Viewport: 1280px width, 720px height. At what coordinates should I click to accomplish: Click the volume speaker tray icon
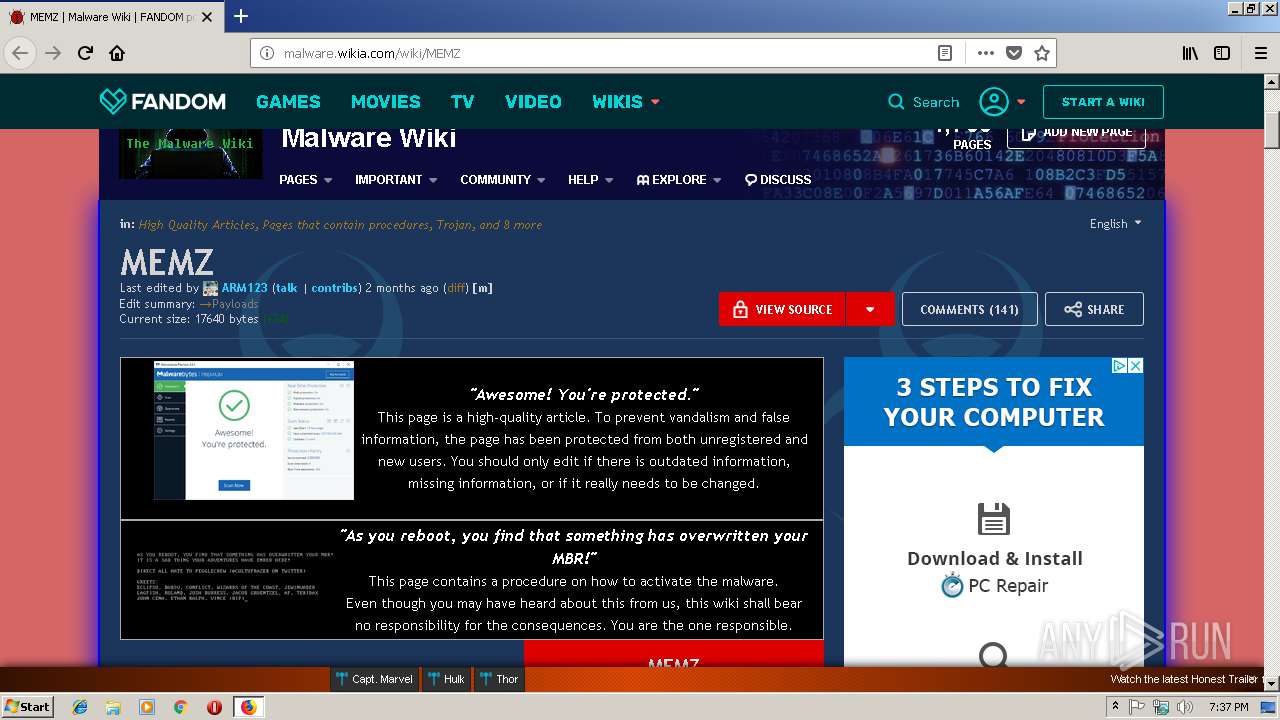point(1185,707)
